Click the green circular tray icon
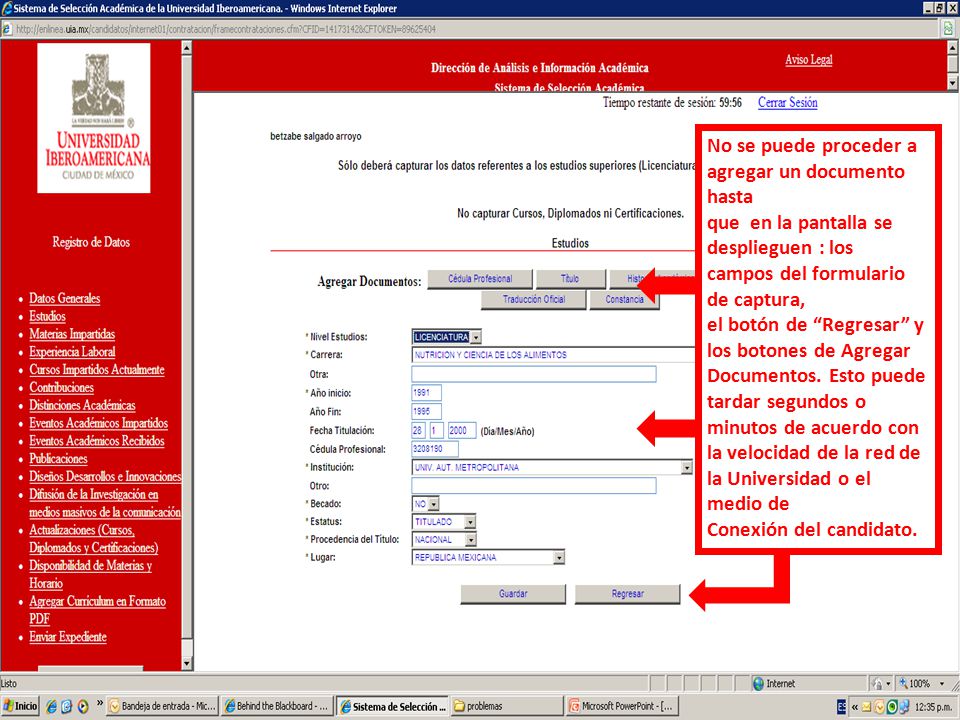Viewport: 960px width, 720px height. coord(892,707)
